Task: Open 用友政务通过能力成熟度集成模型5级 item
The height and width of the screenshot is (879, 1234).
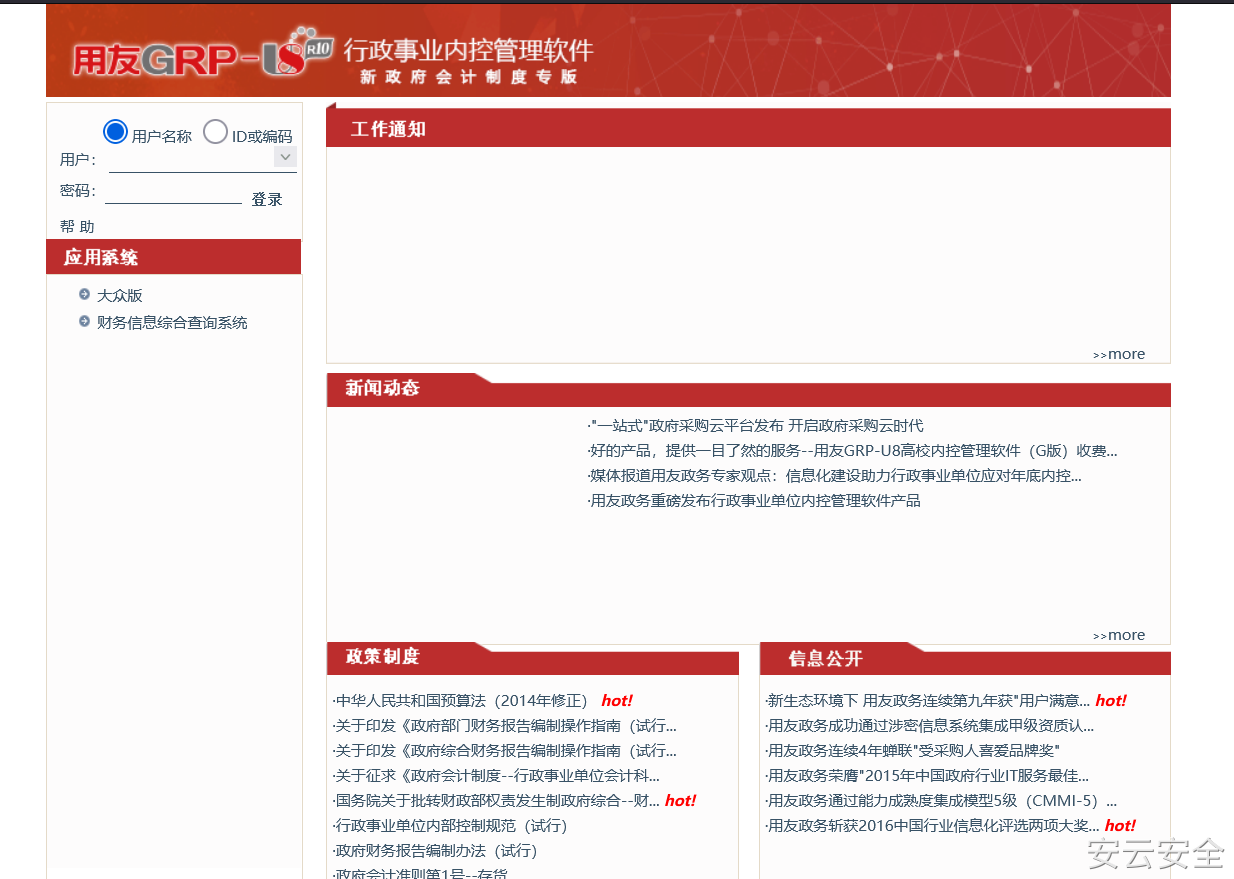Action: coord(941,801)
